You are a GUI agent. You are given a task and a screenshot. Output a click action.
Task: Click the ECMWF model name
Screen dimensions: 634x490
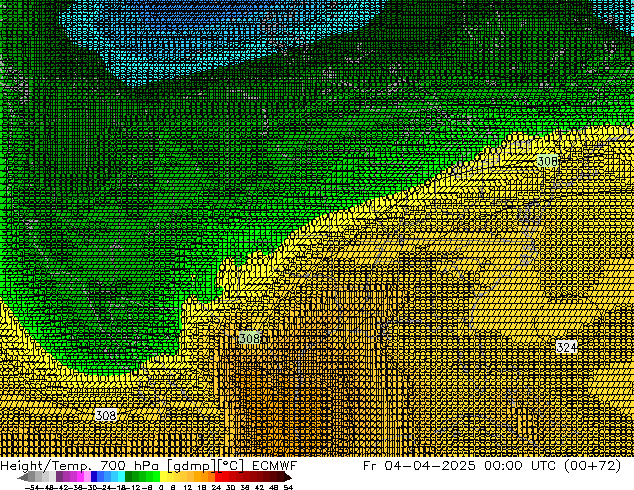(275, 466)
